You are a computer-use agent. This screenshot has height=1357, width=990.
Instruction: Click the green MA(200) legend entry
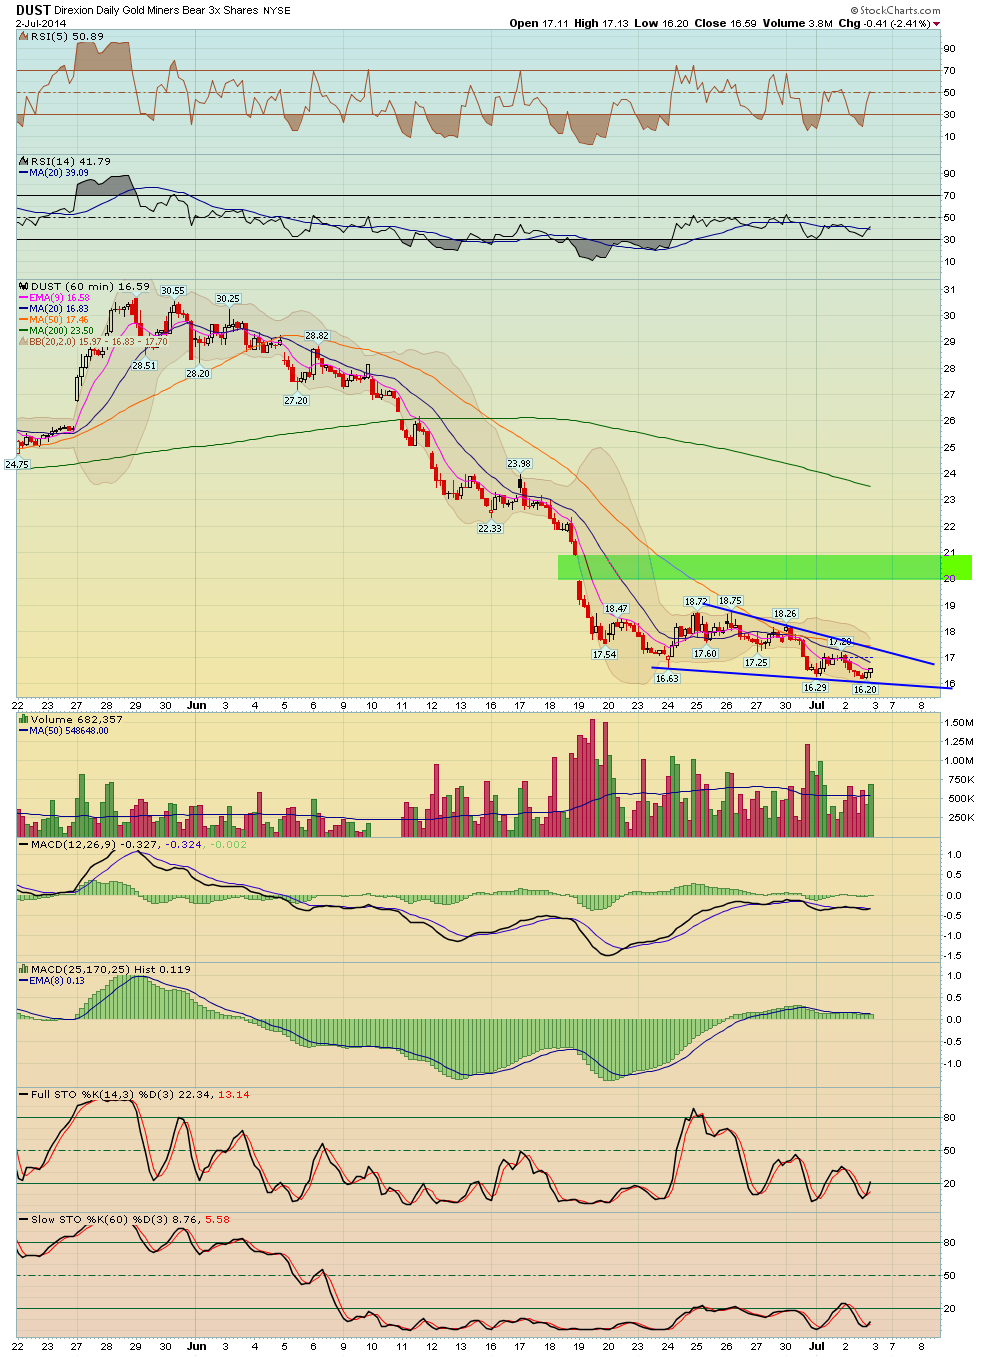(60, 331)
